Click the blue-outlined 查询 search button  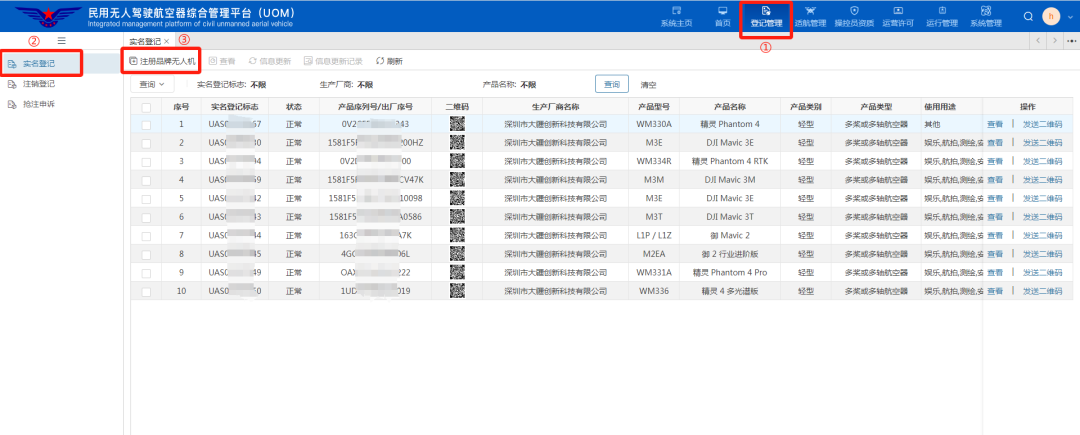click(612, 85)
